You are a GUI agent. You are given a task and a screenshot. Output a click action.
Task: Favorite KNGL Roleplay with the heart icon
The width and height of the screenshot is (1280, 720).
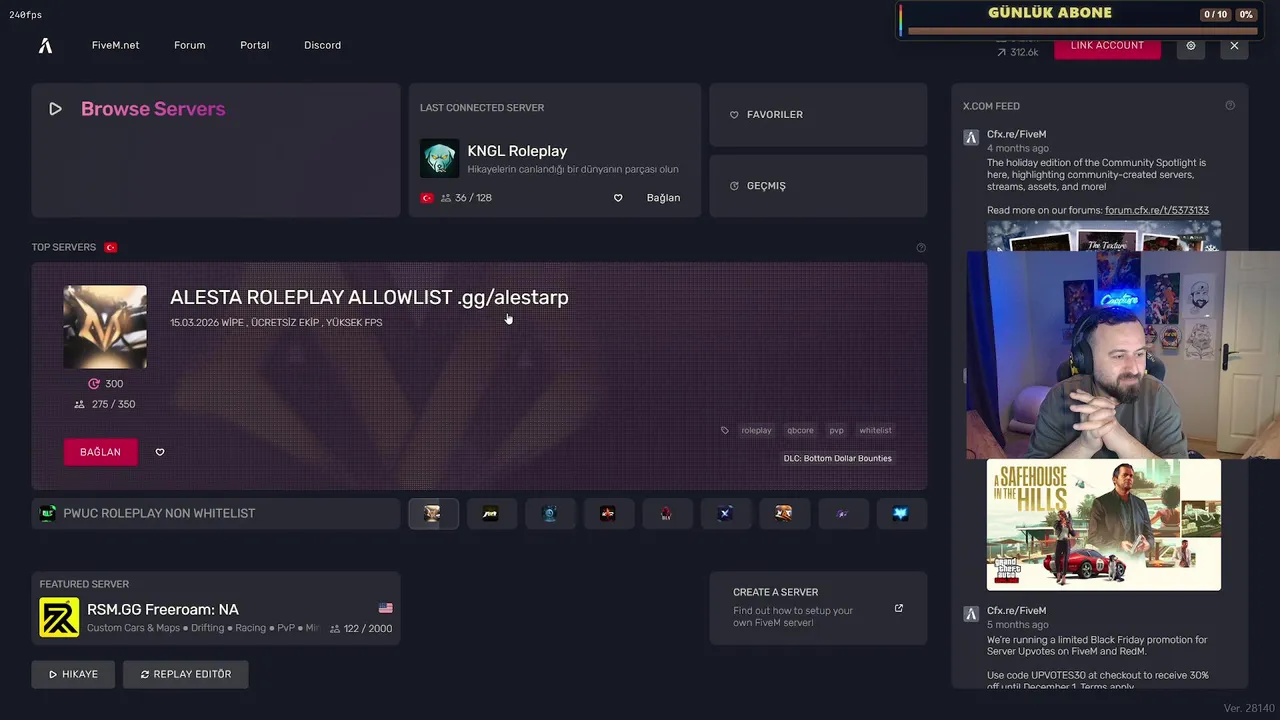pyautogui.click(x=618, y=198)
